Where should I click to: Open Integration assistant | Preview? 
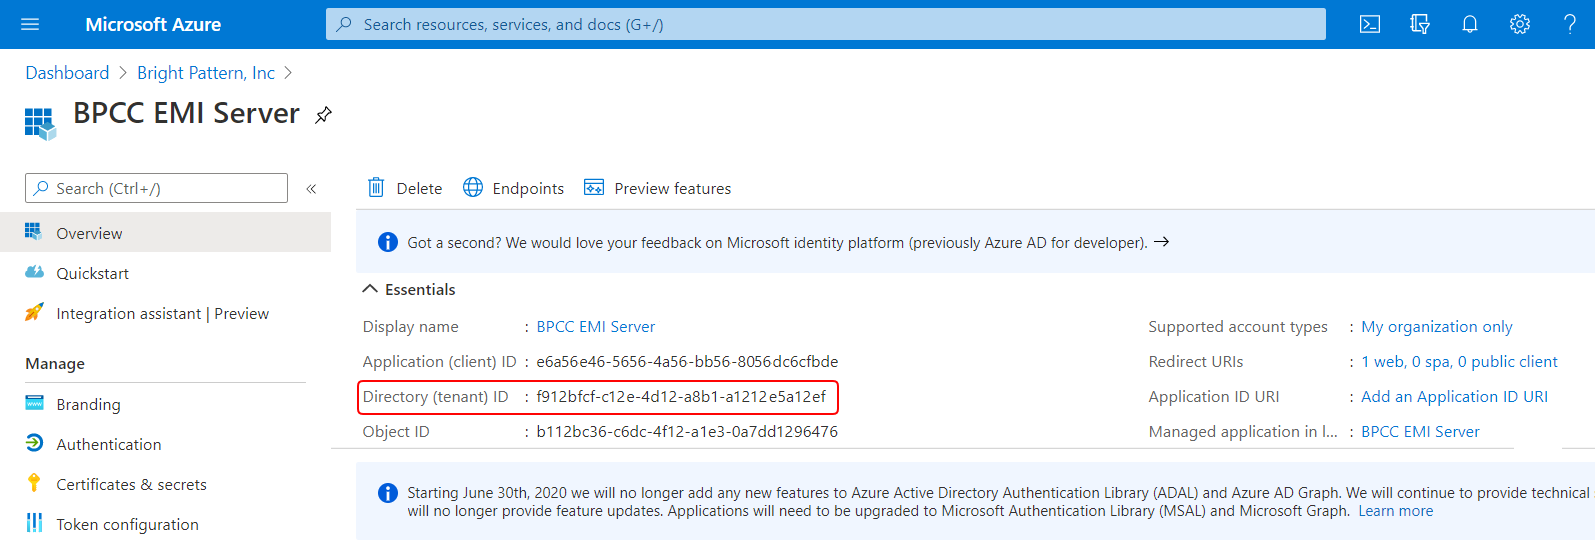(x=165, y=313)
